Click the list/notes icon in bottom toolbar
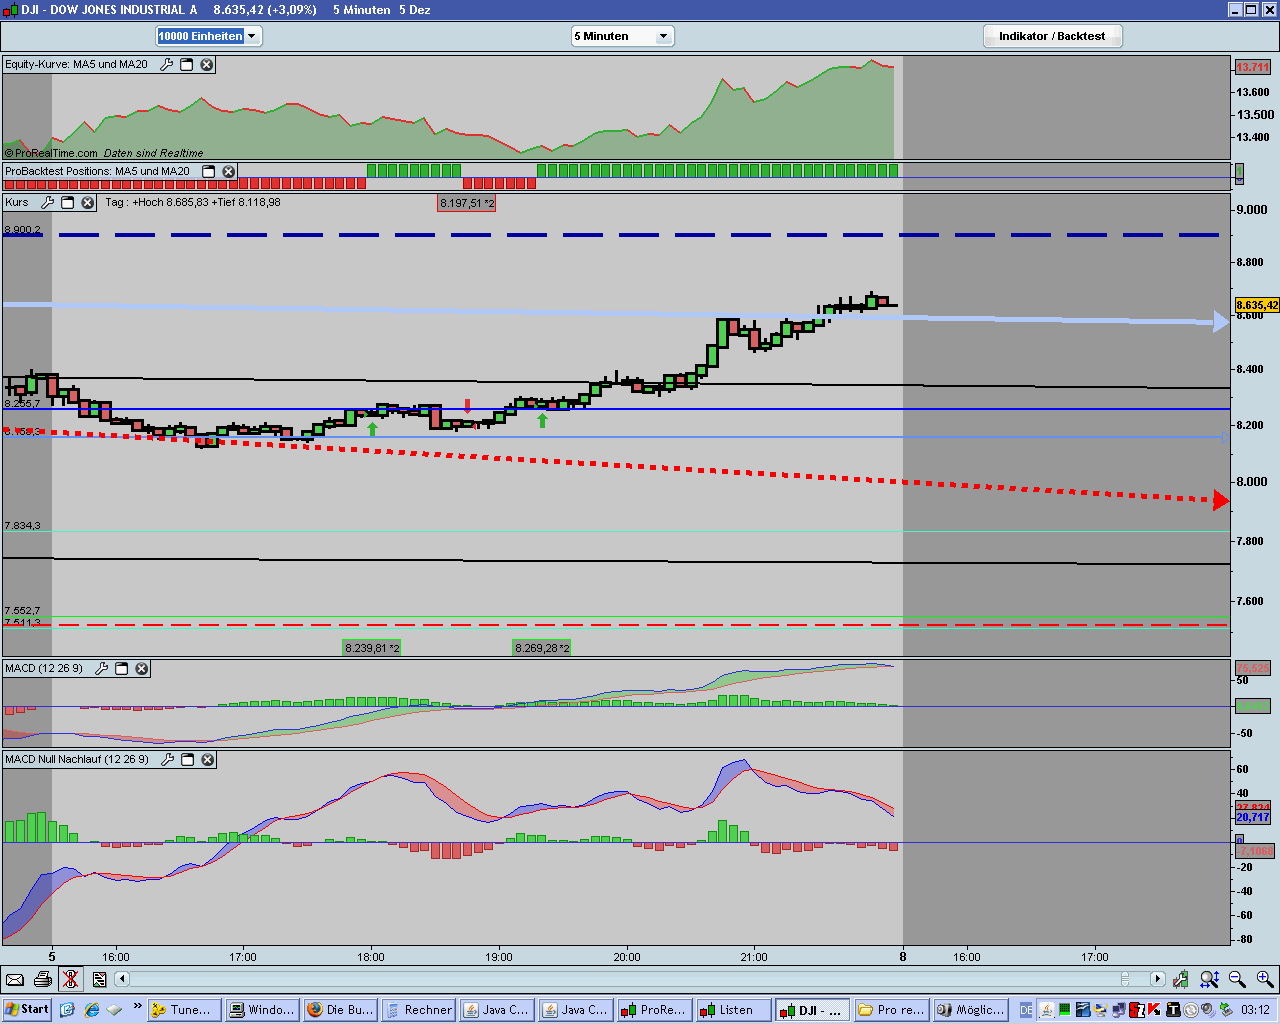The width and height of the screenshot is (1280, 1024). (99, 979)
